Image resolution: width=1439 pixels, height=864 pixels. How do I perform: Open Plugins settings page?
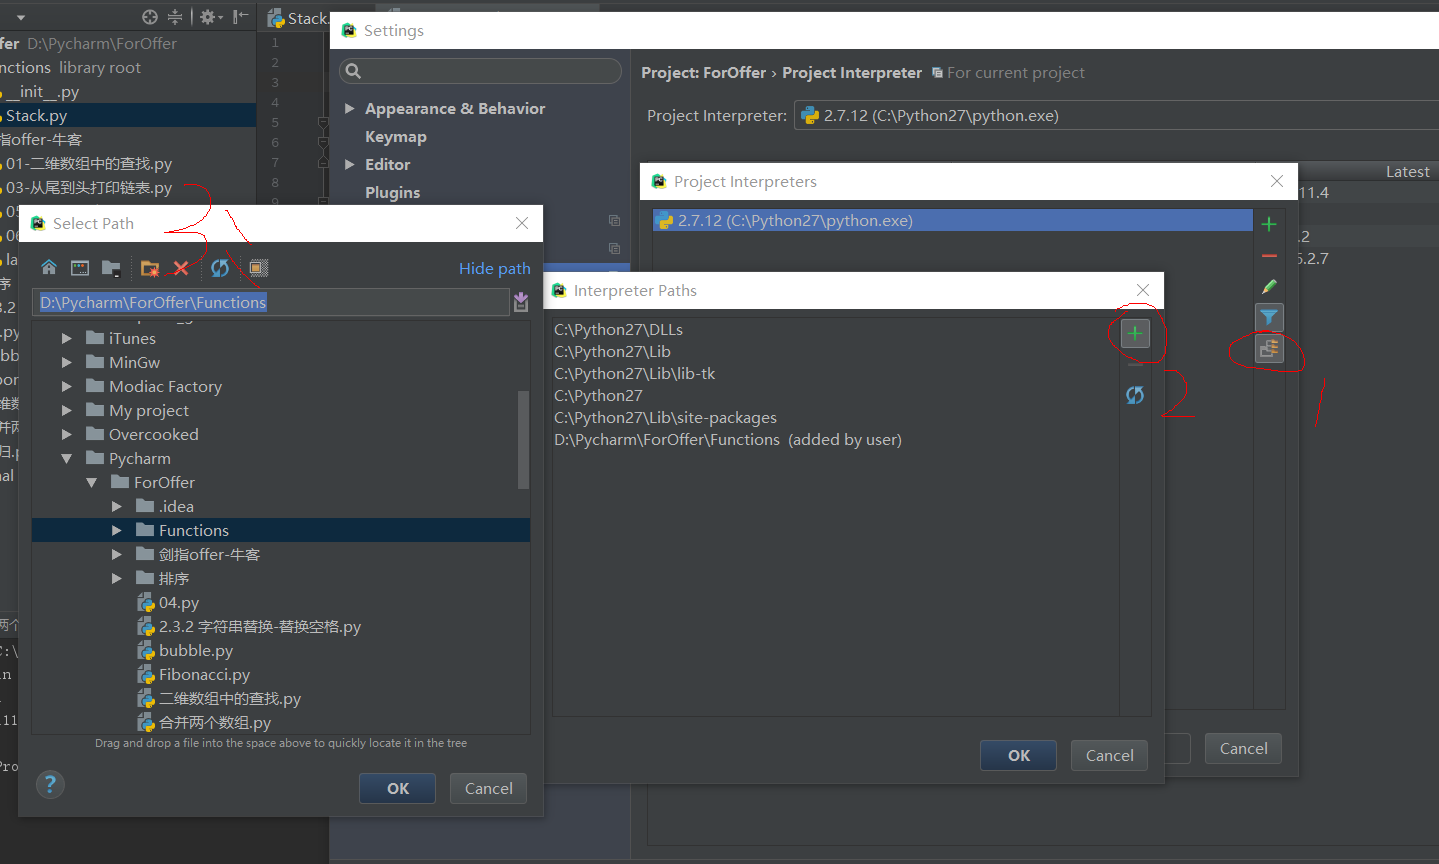pyautogui.click(x=393, y=192)
